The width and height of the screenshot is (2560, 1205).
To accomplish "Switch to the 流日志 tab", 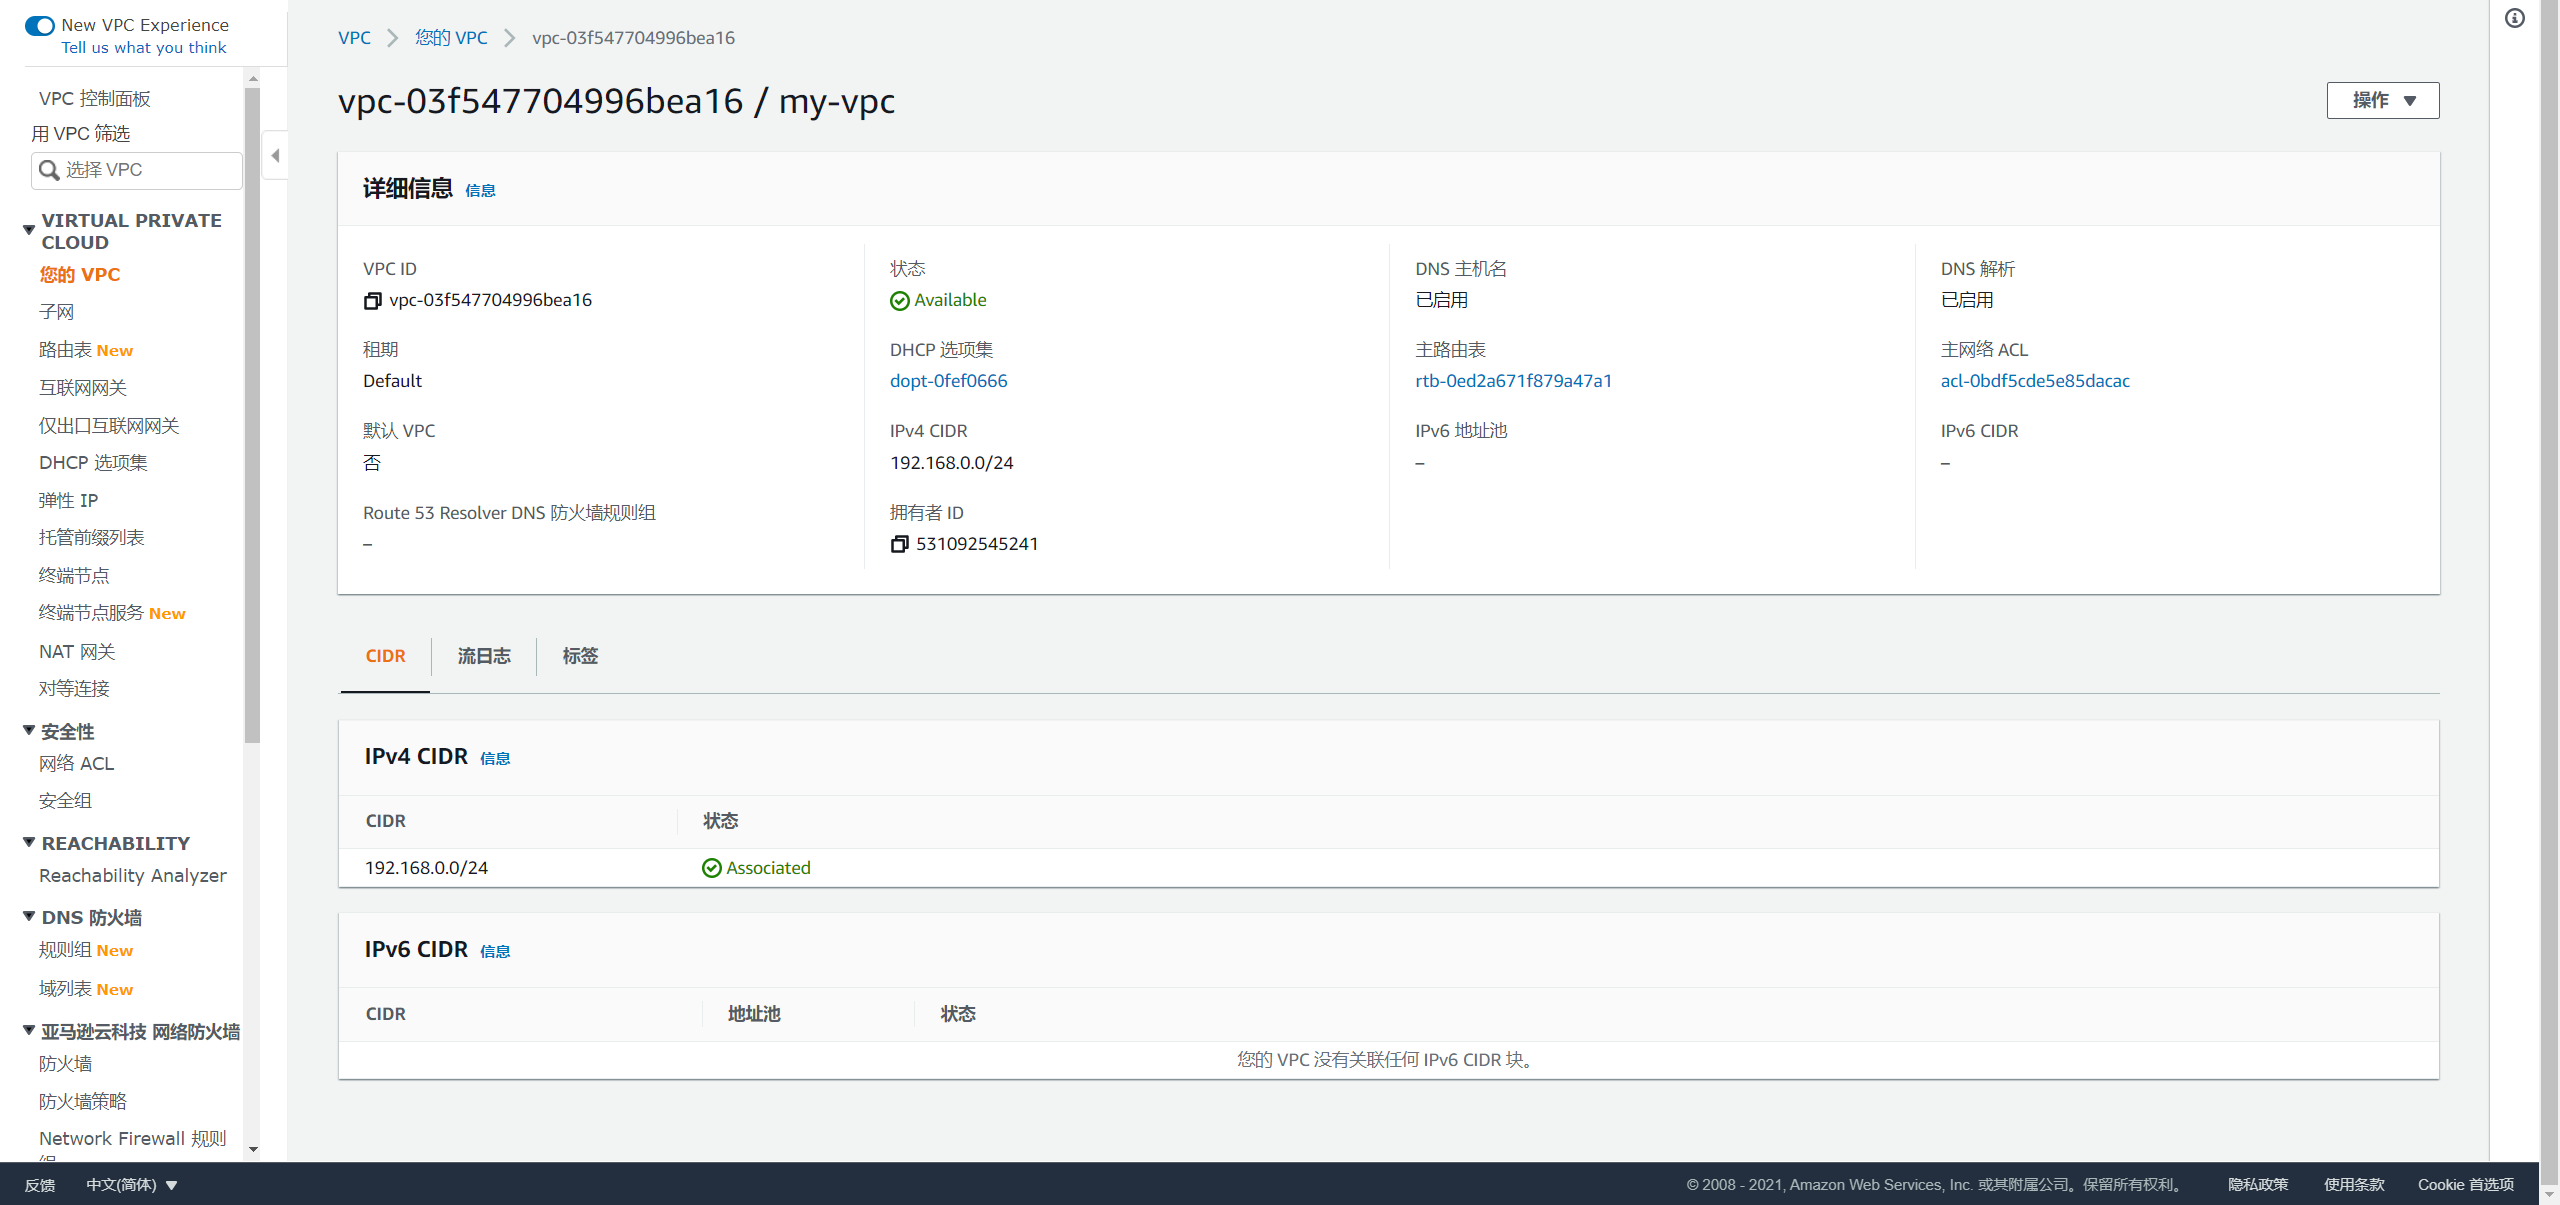I will tap(484, 657).
